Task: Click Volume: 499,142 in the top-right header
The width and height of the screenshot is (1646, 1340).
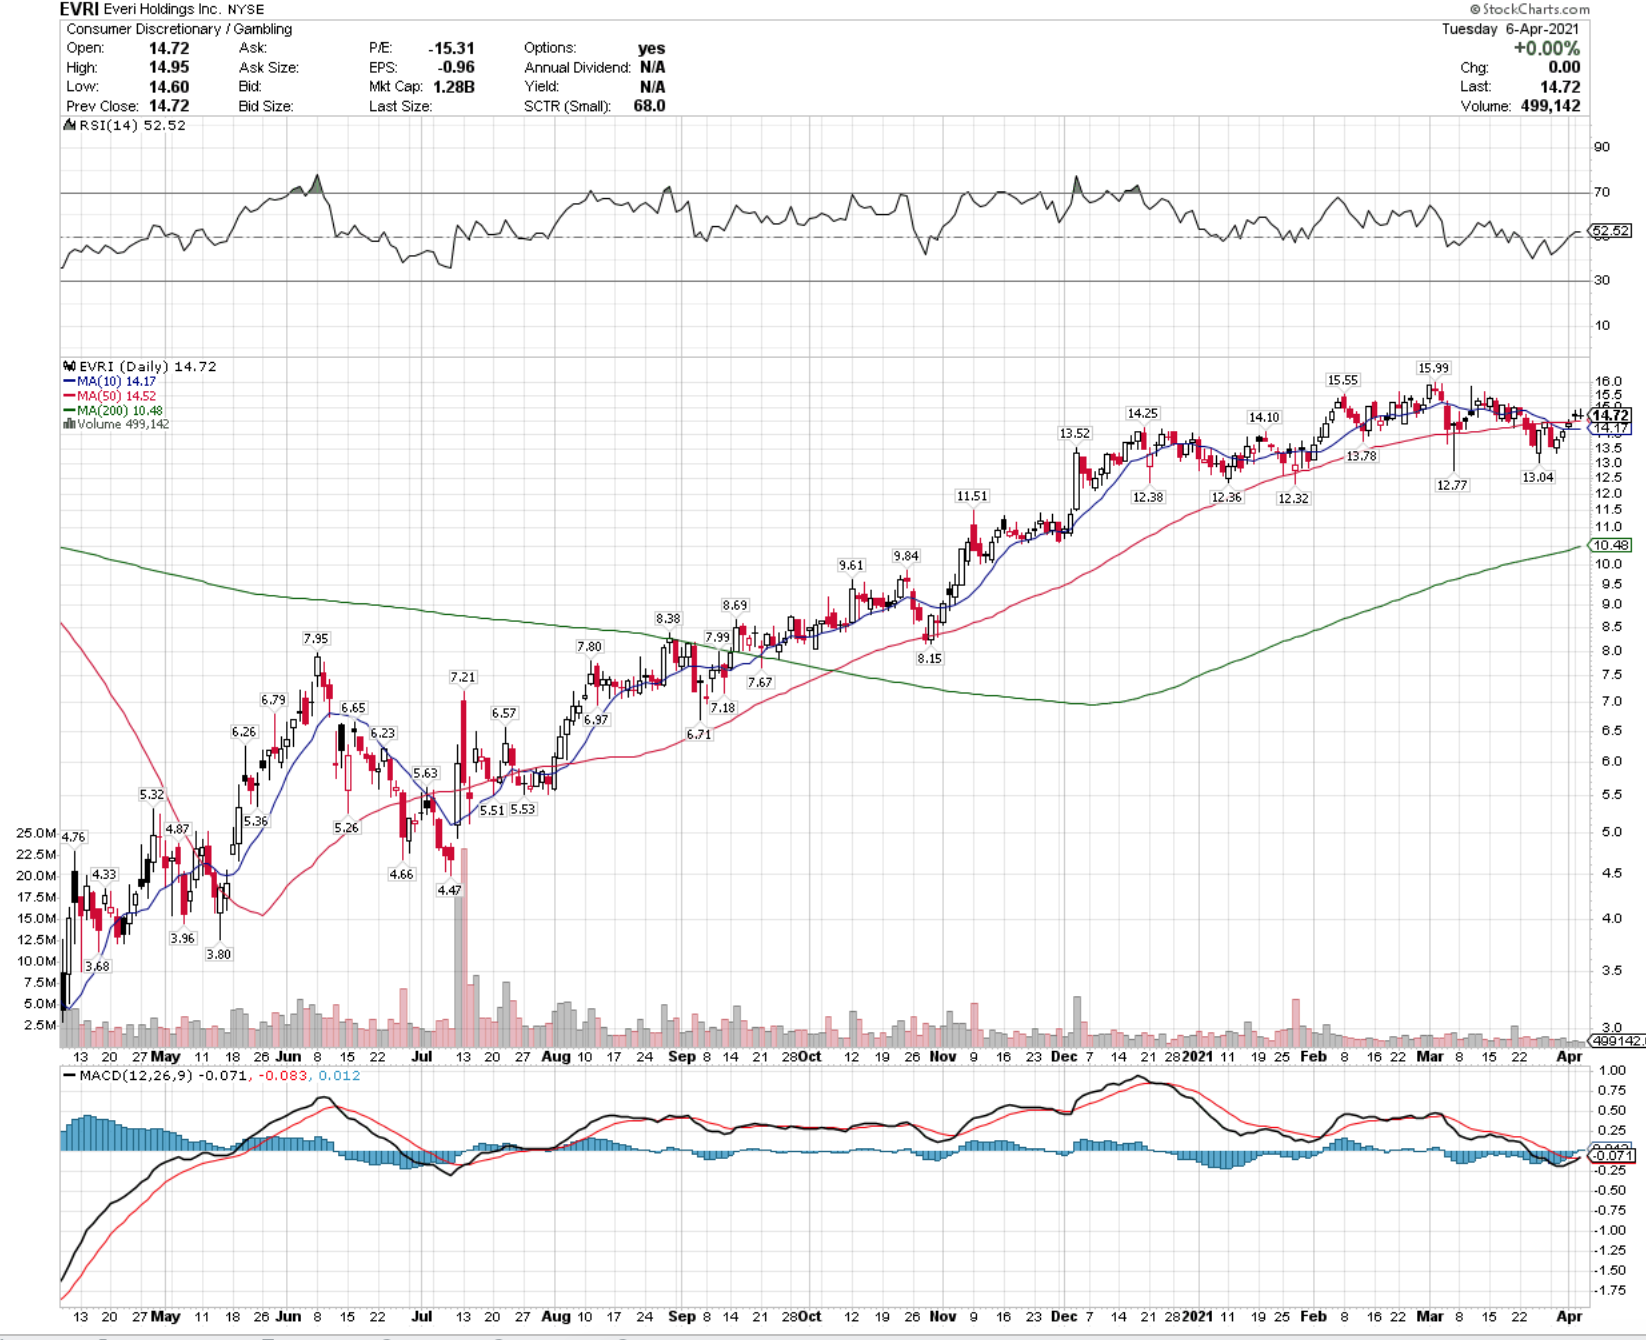Action: pyautogui.click(x=1520, y=106)
